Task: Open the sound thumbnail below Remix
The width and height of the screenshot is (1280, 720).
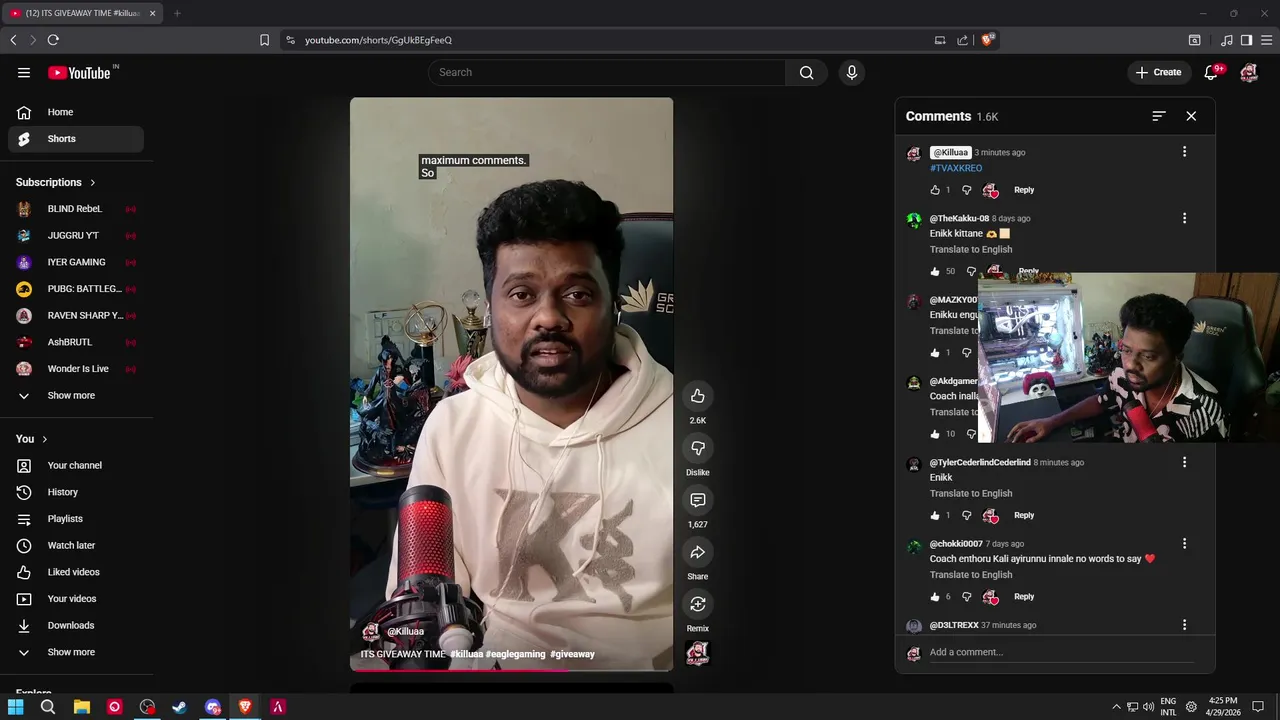Action: pyautogui.click(x=698, y=653)
